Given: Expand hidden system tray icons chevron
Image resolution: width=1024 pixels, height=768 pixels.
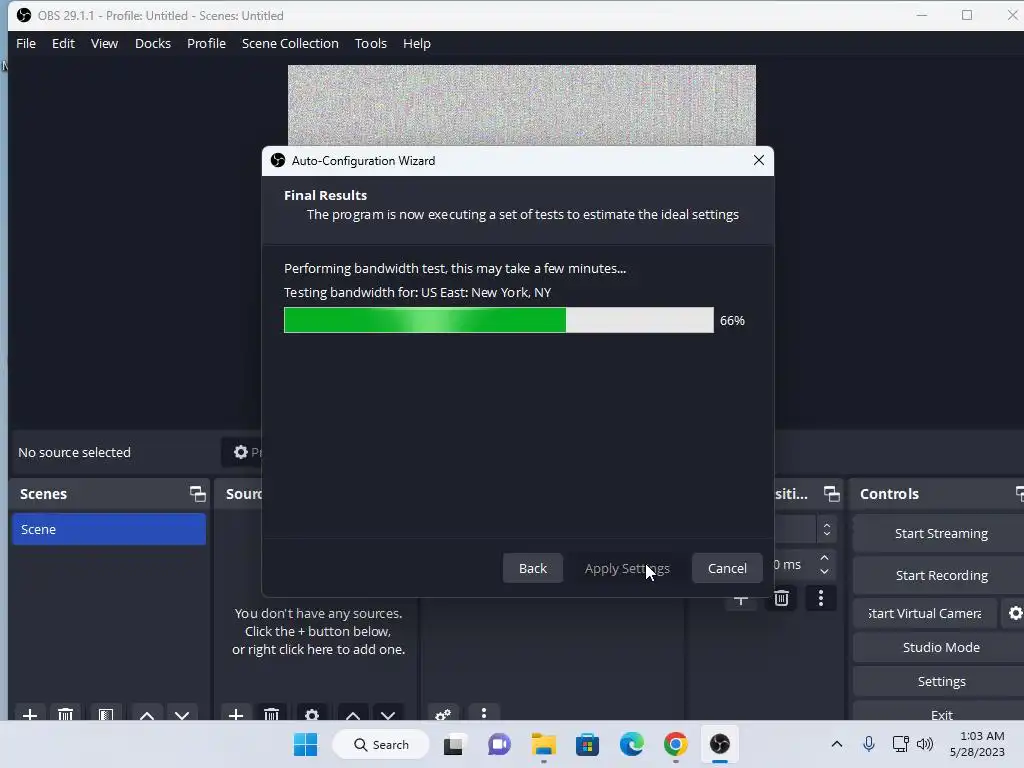Looking at the screenshot, I should click(x=837, y=744).
